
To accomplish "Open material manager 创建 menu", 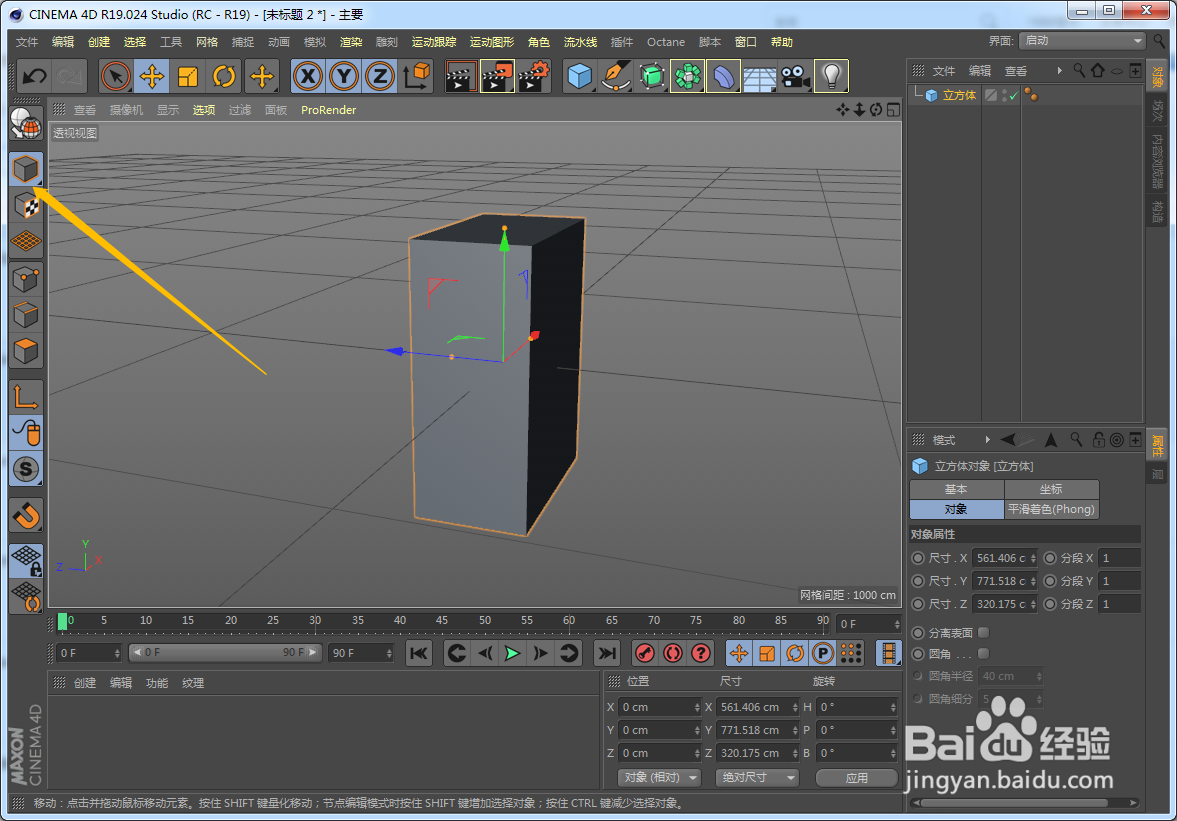I will point(85,683).
